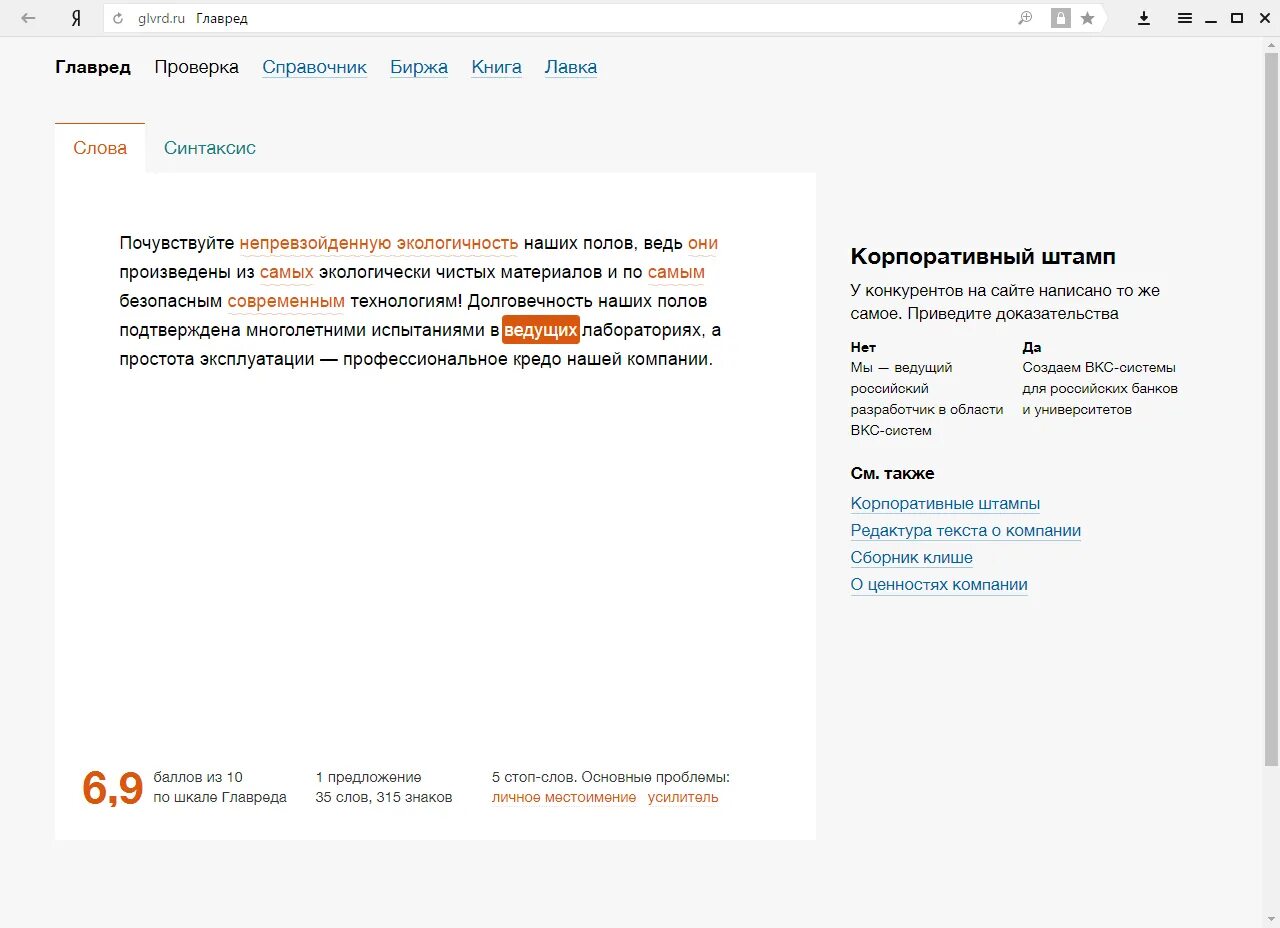Switch to Синтаксис tab
This screenshot has width=1280, height=928.
210,148
